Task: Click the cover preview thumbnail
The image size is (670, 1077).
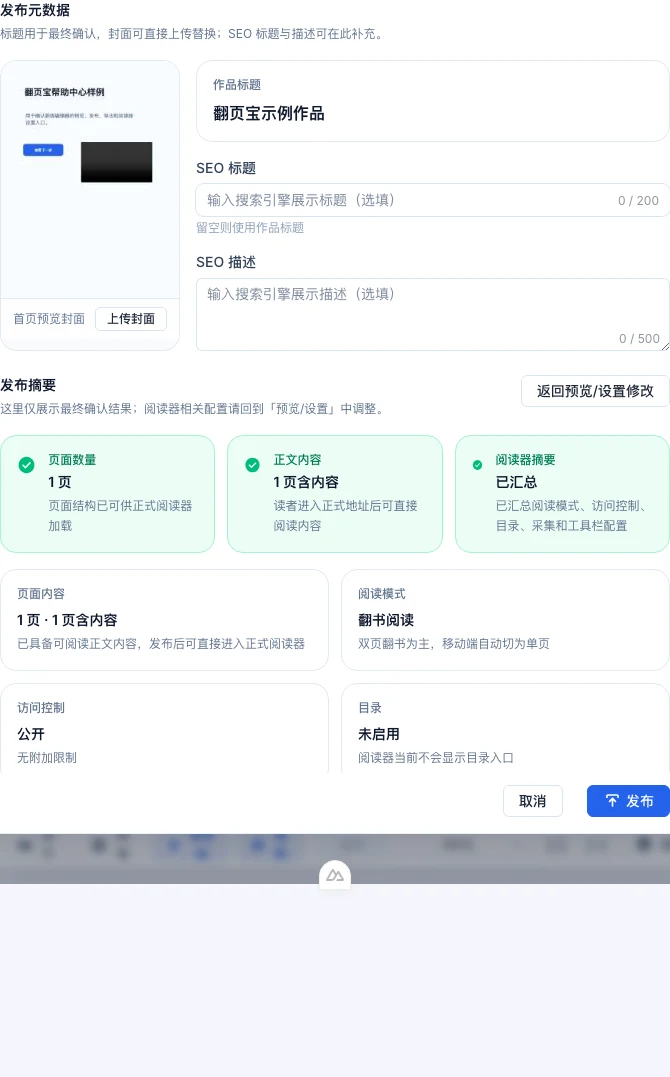Action: [90, 180]
